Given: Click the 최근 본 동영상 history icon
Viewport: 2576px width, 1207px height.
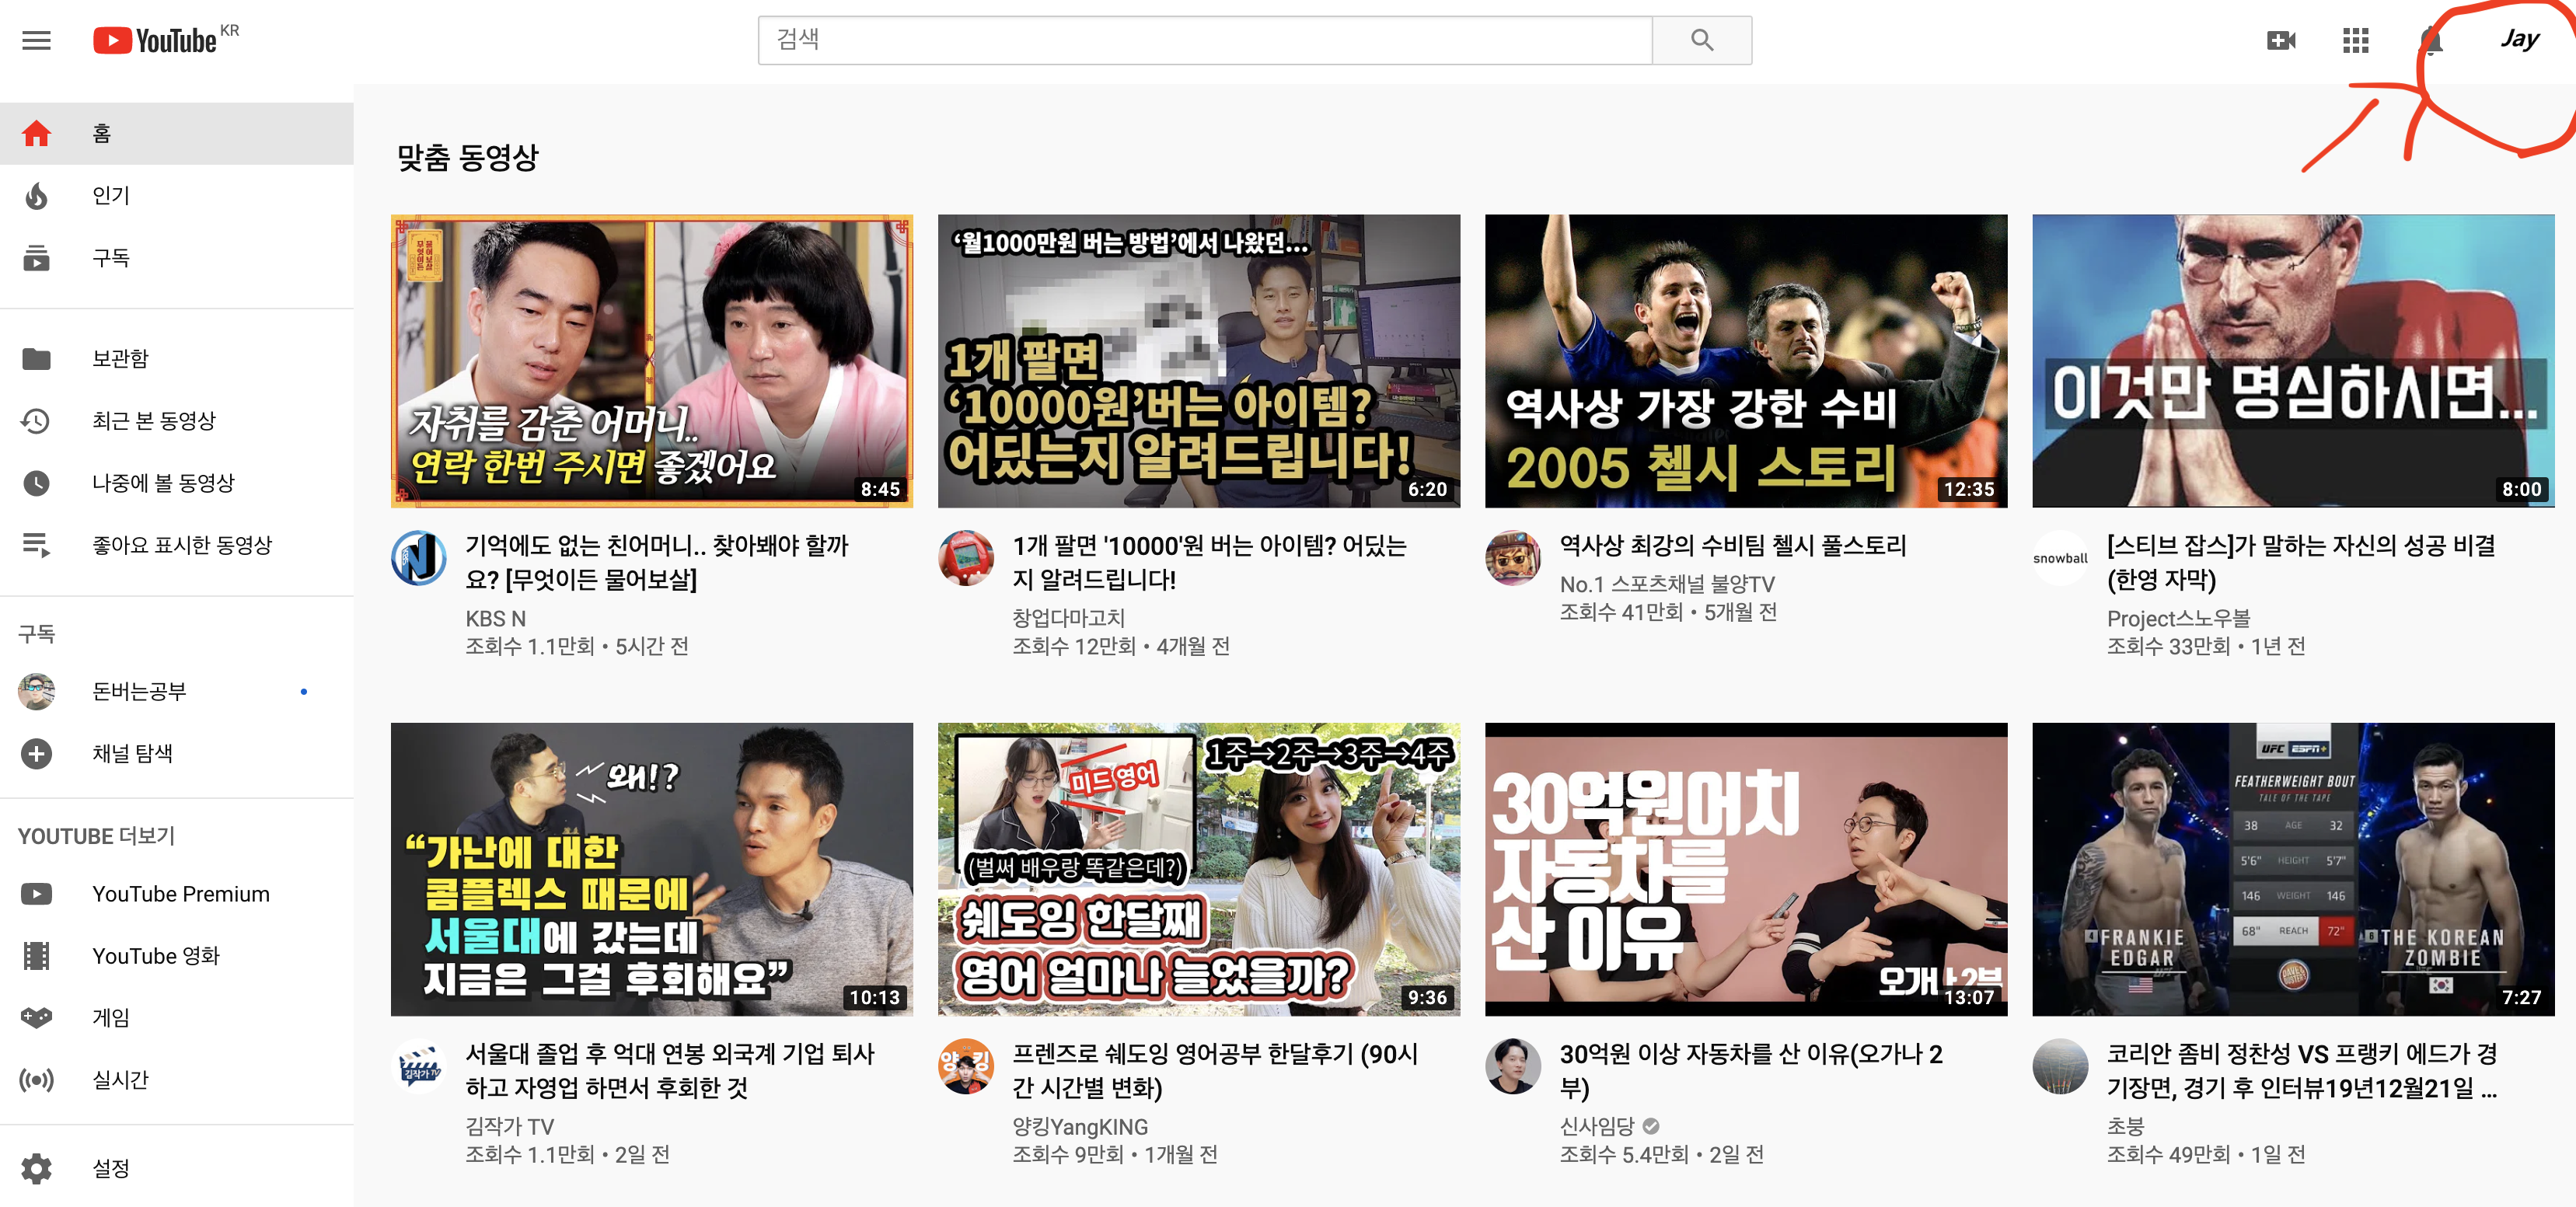Looking at the screenshot, I should 37,420.
